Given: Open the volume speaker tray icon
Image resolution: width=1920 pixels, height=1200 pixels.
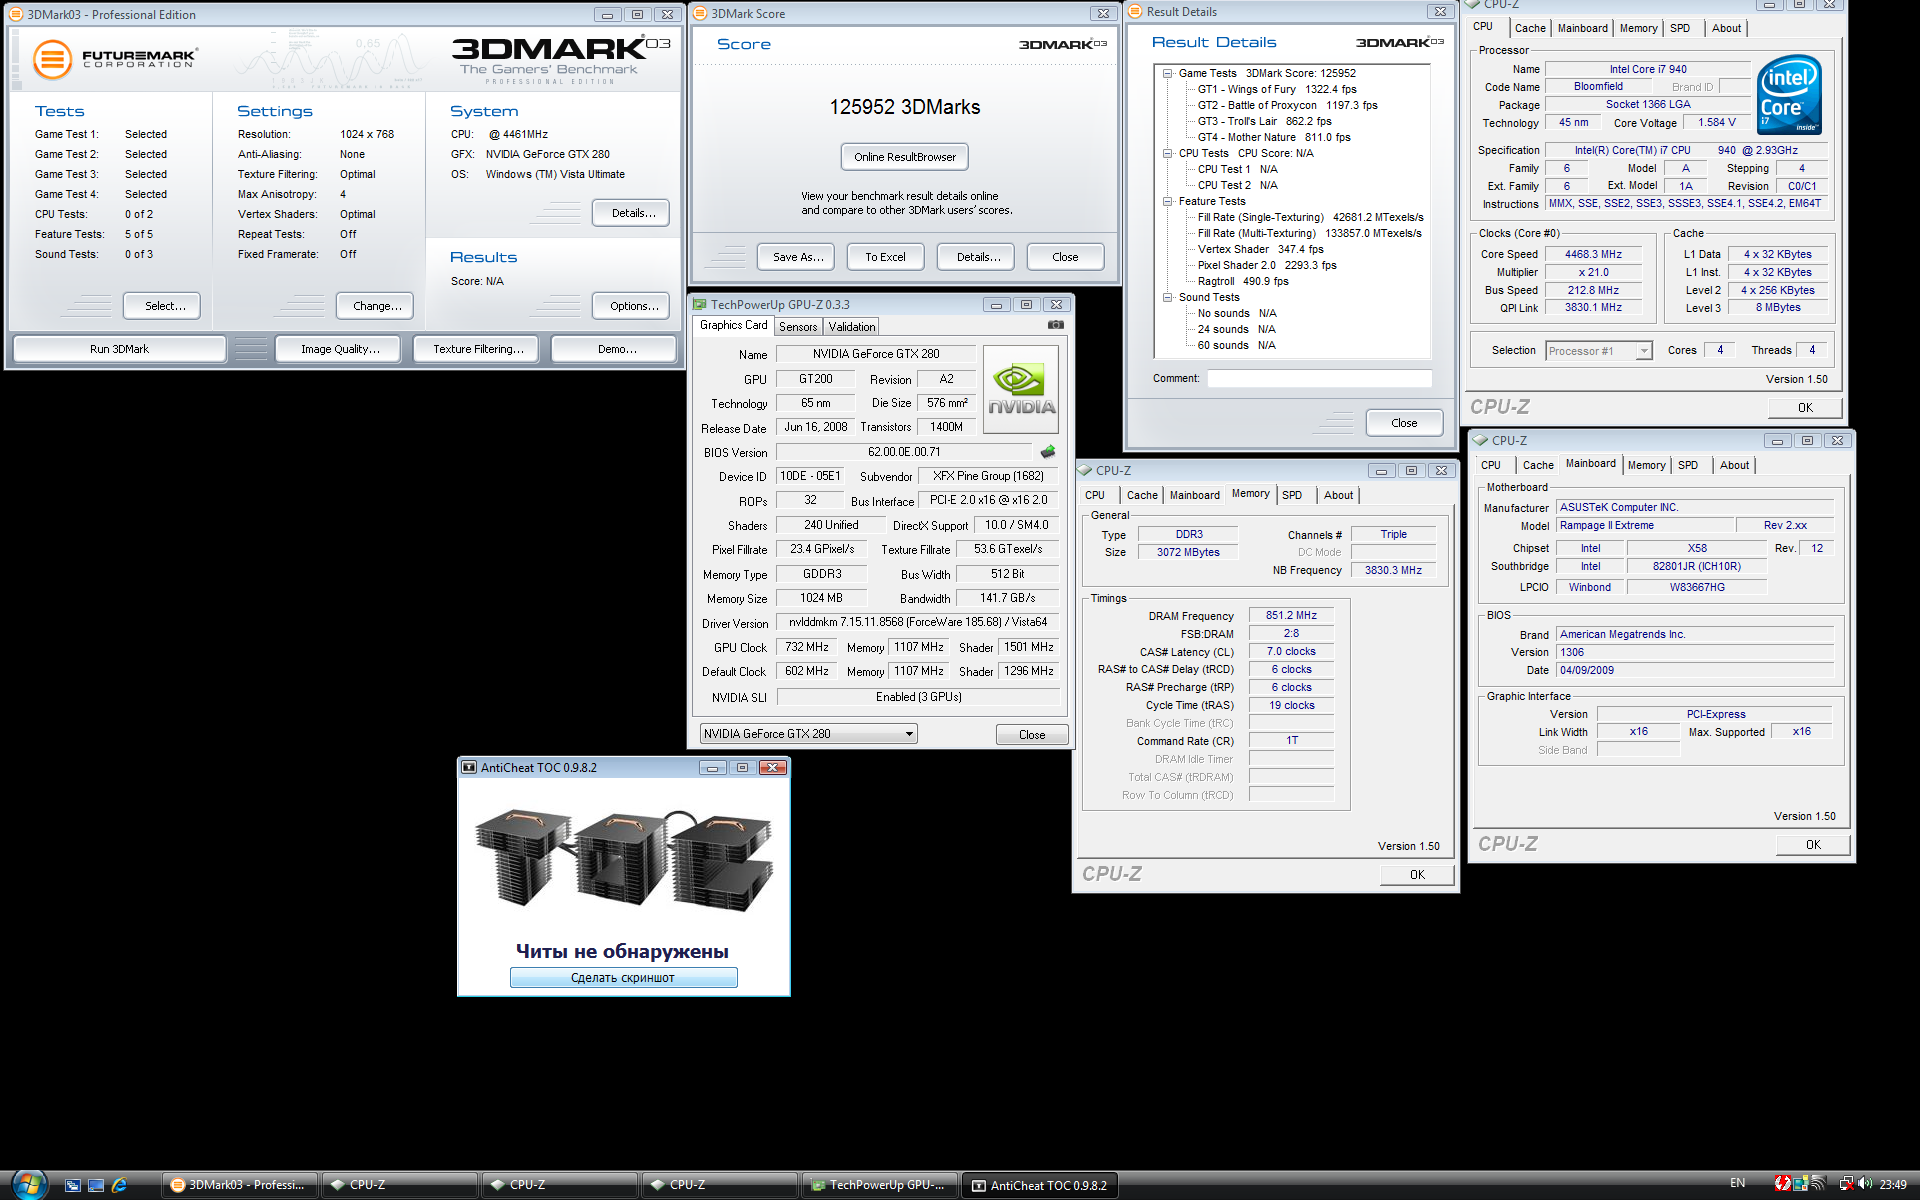Looking at the screenshot, I should point(1865,1184).
